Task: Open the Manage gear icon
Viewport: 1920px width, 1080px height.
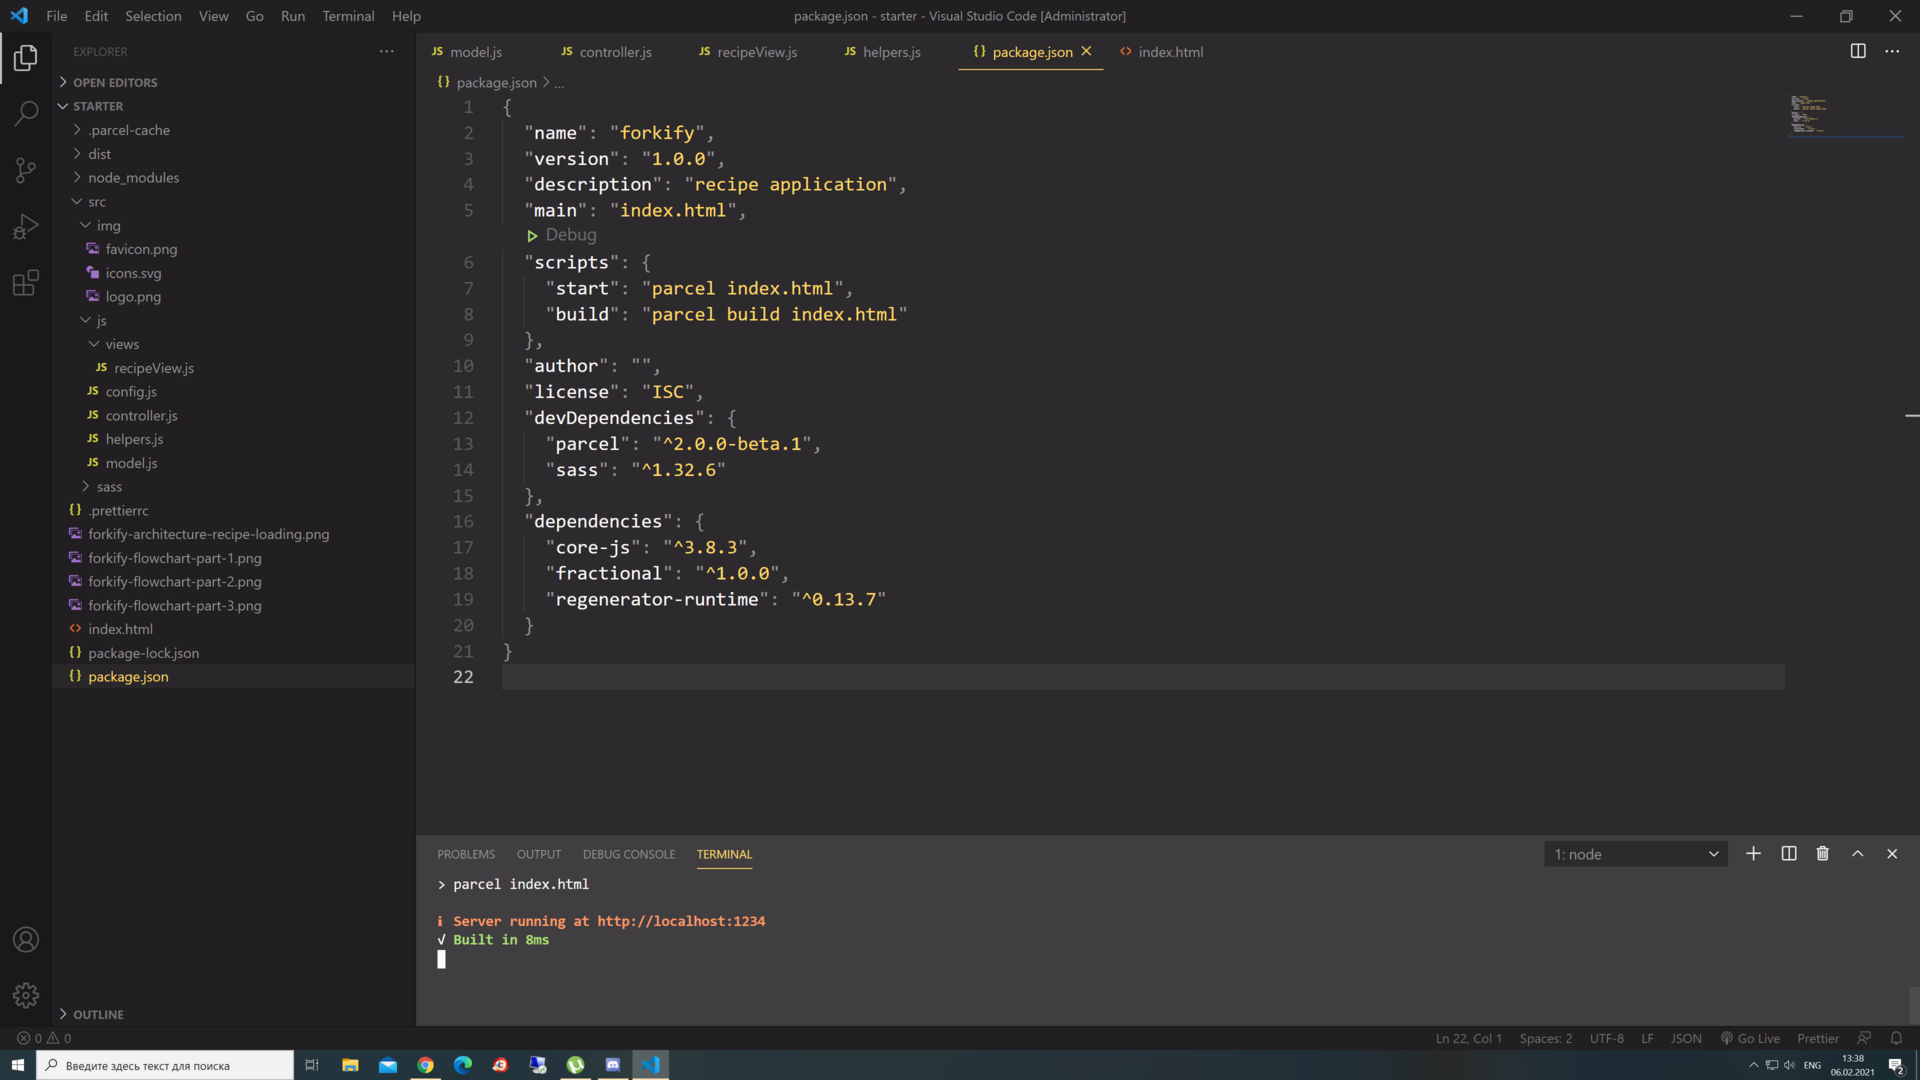Action: coord(26,995)
